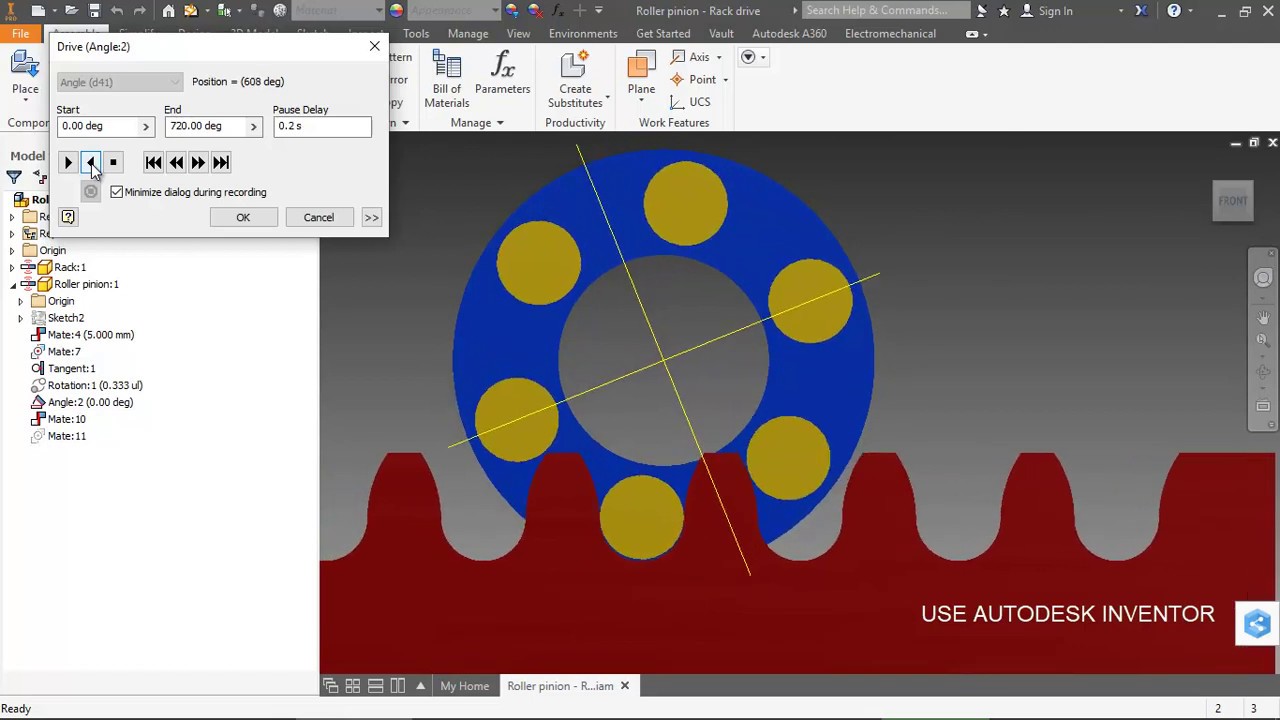1280x720 pixels.
Task: Open the Drive dialog help icon
Action: [68, 217]
